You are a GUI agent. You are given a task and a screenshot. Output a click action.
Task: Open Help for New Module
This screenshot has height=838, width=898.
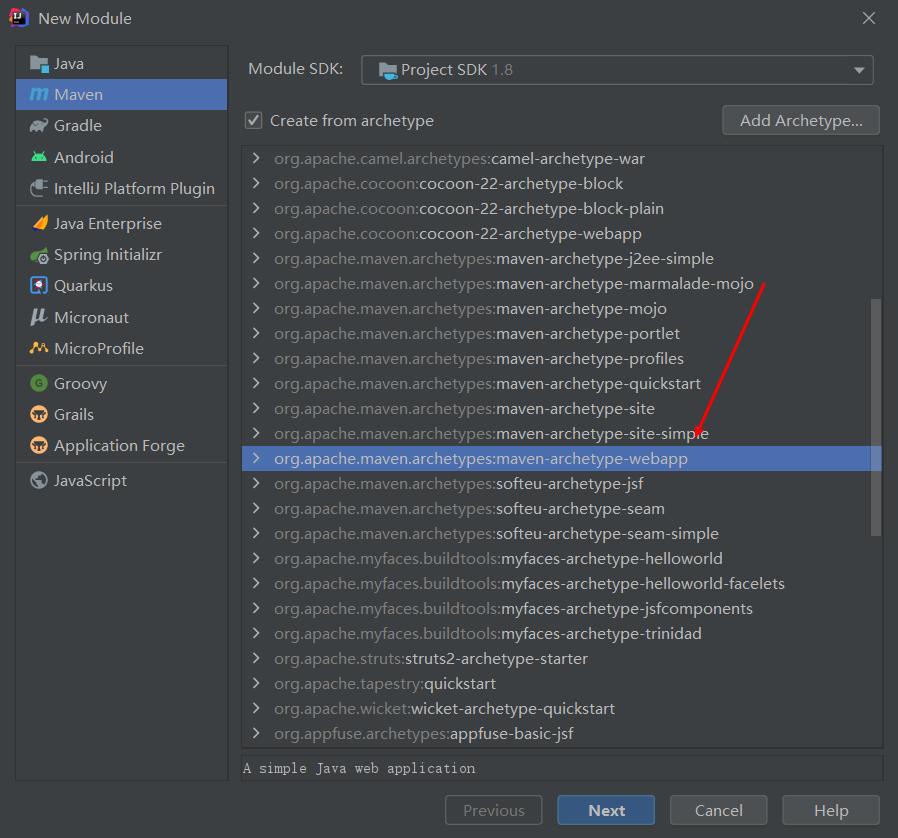click(831, 810)
